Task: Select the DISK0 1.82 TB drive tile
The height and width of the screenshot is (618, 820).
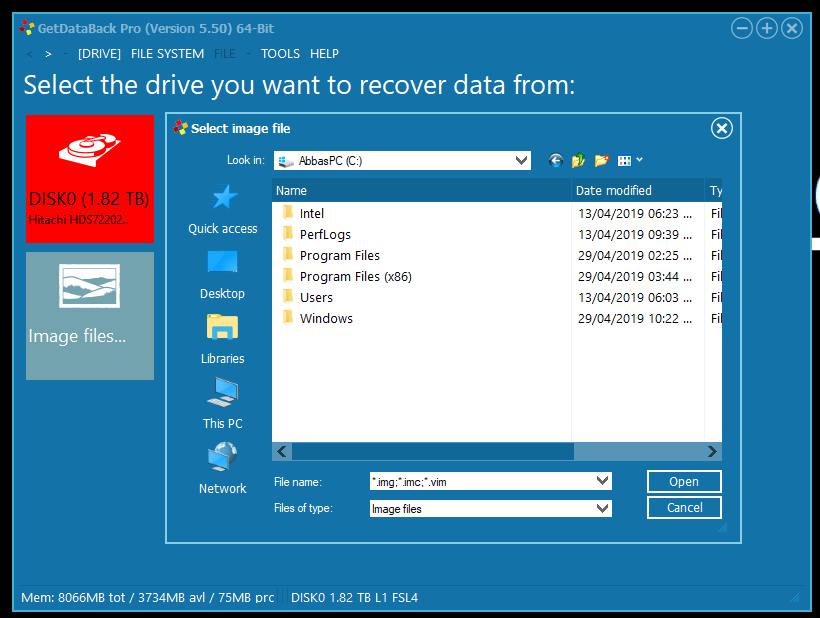Action: [90, 179]
